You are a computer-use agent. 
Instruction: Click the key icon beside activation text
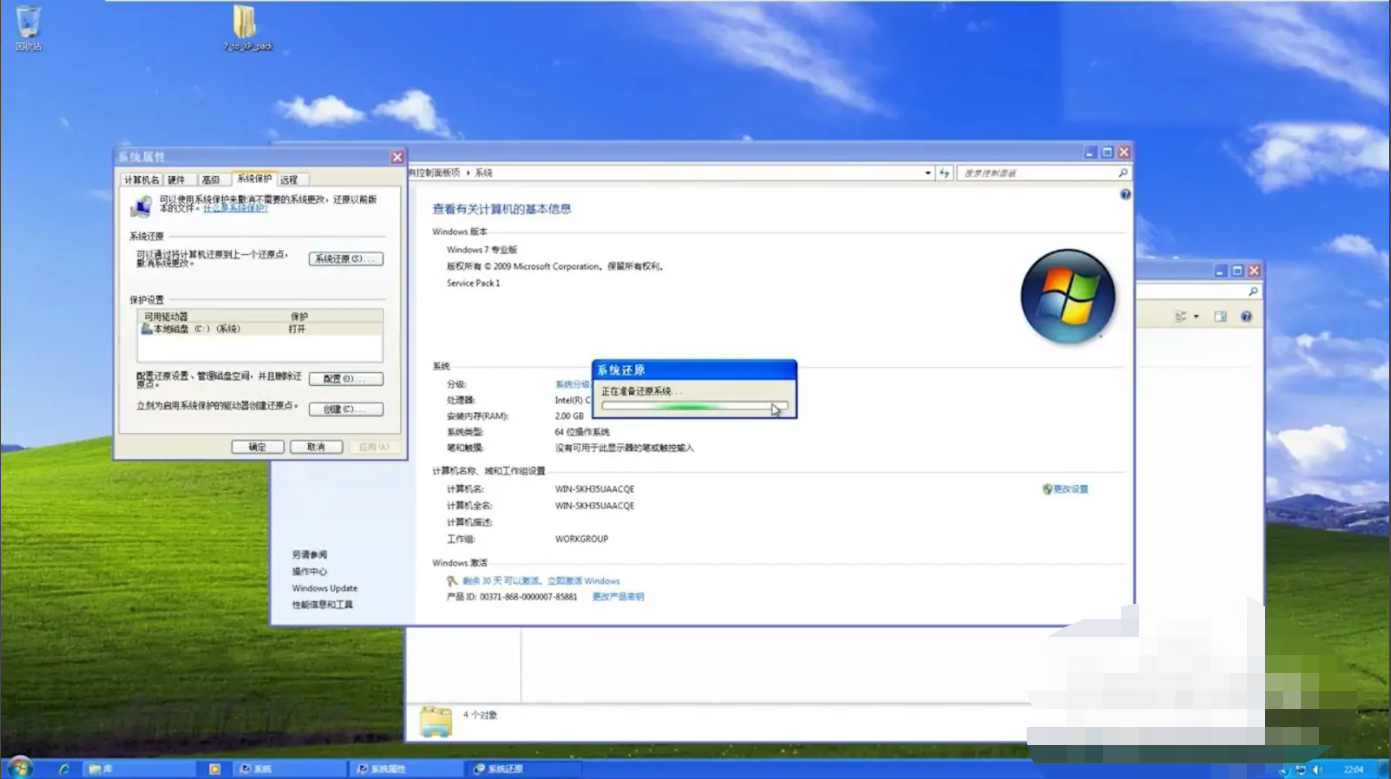(452, 580)
